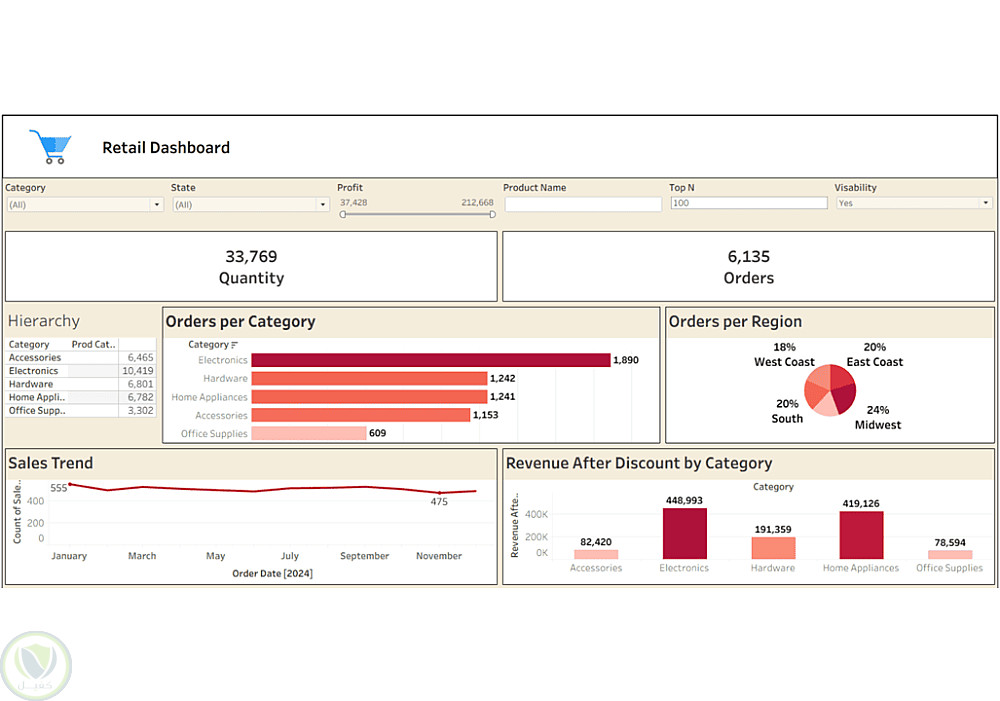Click the 555 point on Sales Trend line

[x=70, y=485]
